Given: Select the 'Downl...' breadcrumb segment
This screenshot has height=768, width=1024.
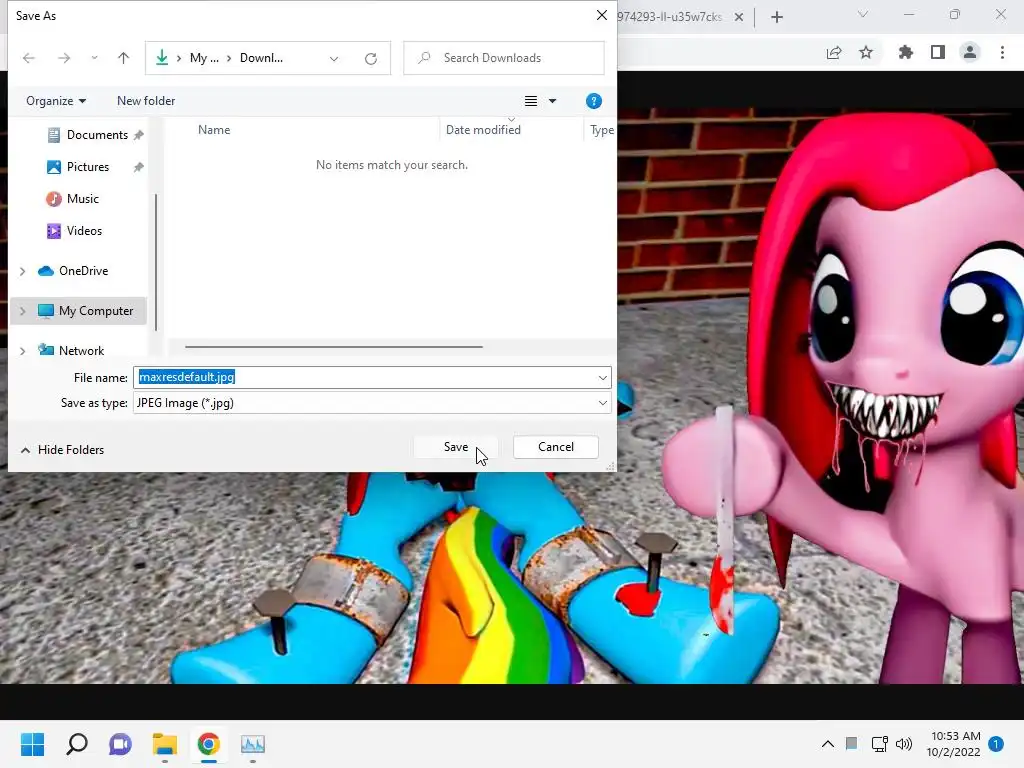Looking at the screenshot, I should point(261,58).
